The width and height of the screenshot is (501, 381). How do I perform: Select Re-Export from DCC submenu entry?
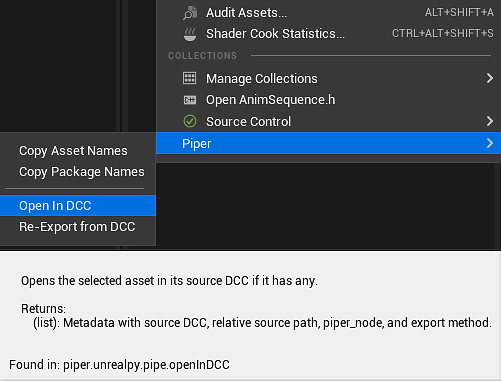point(78,227)
